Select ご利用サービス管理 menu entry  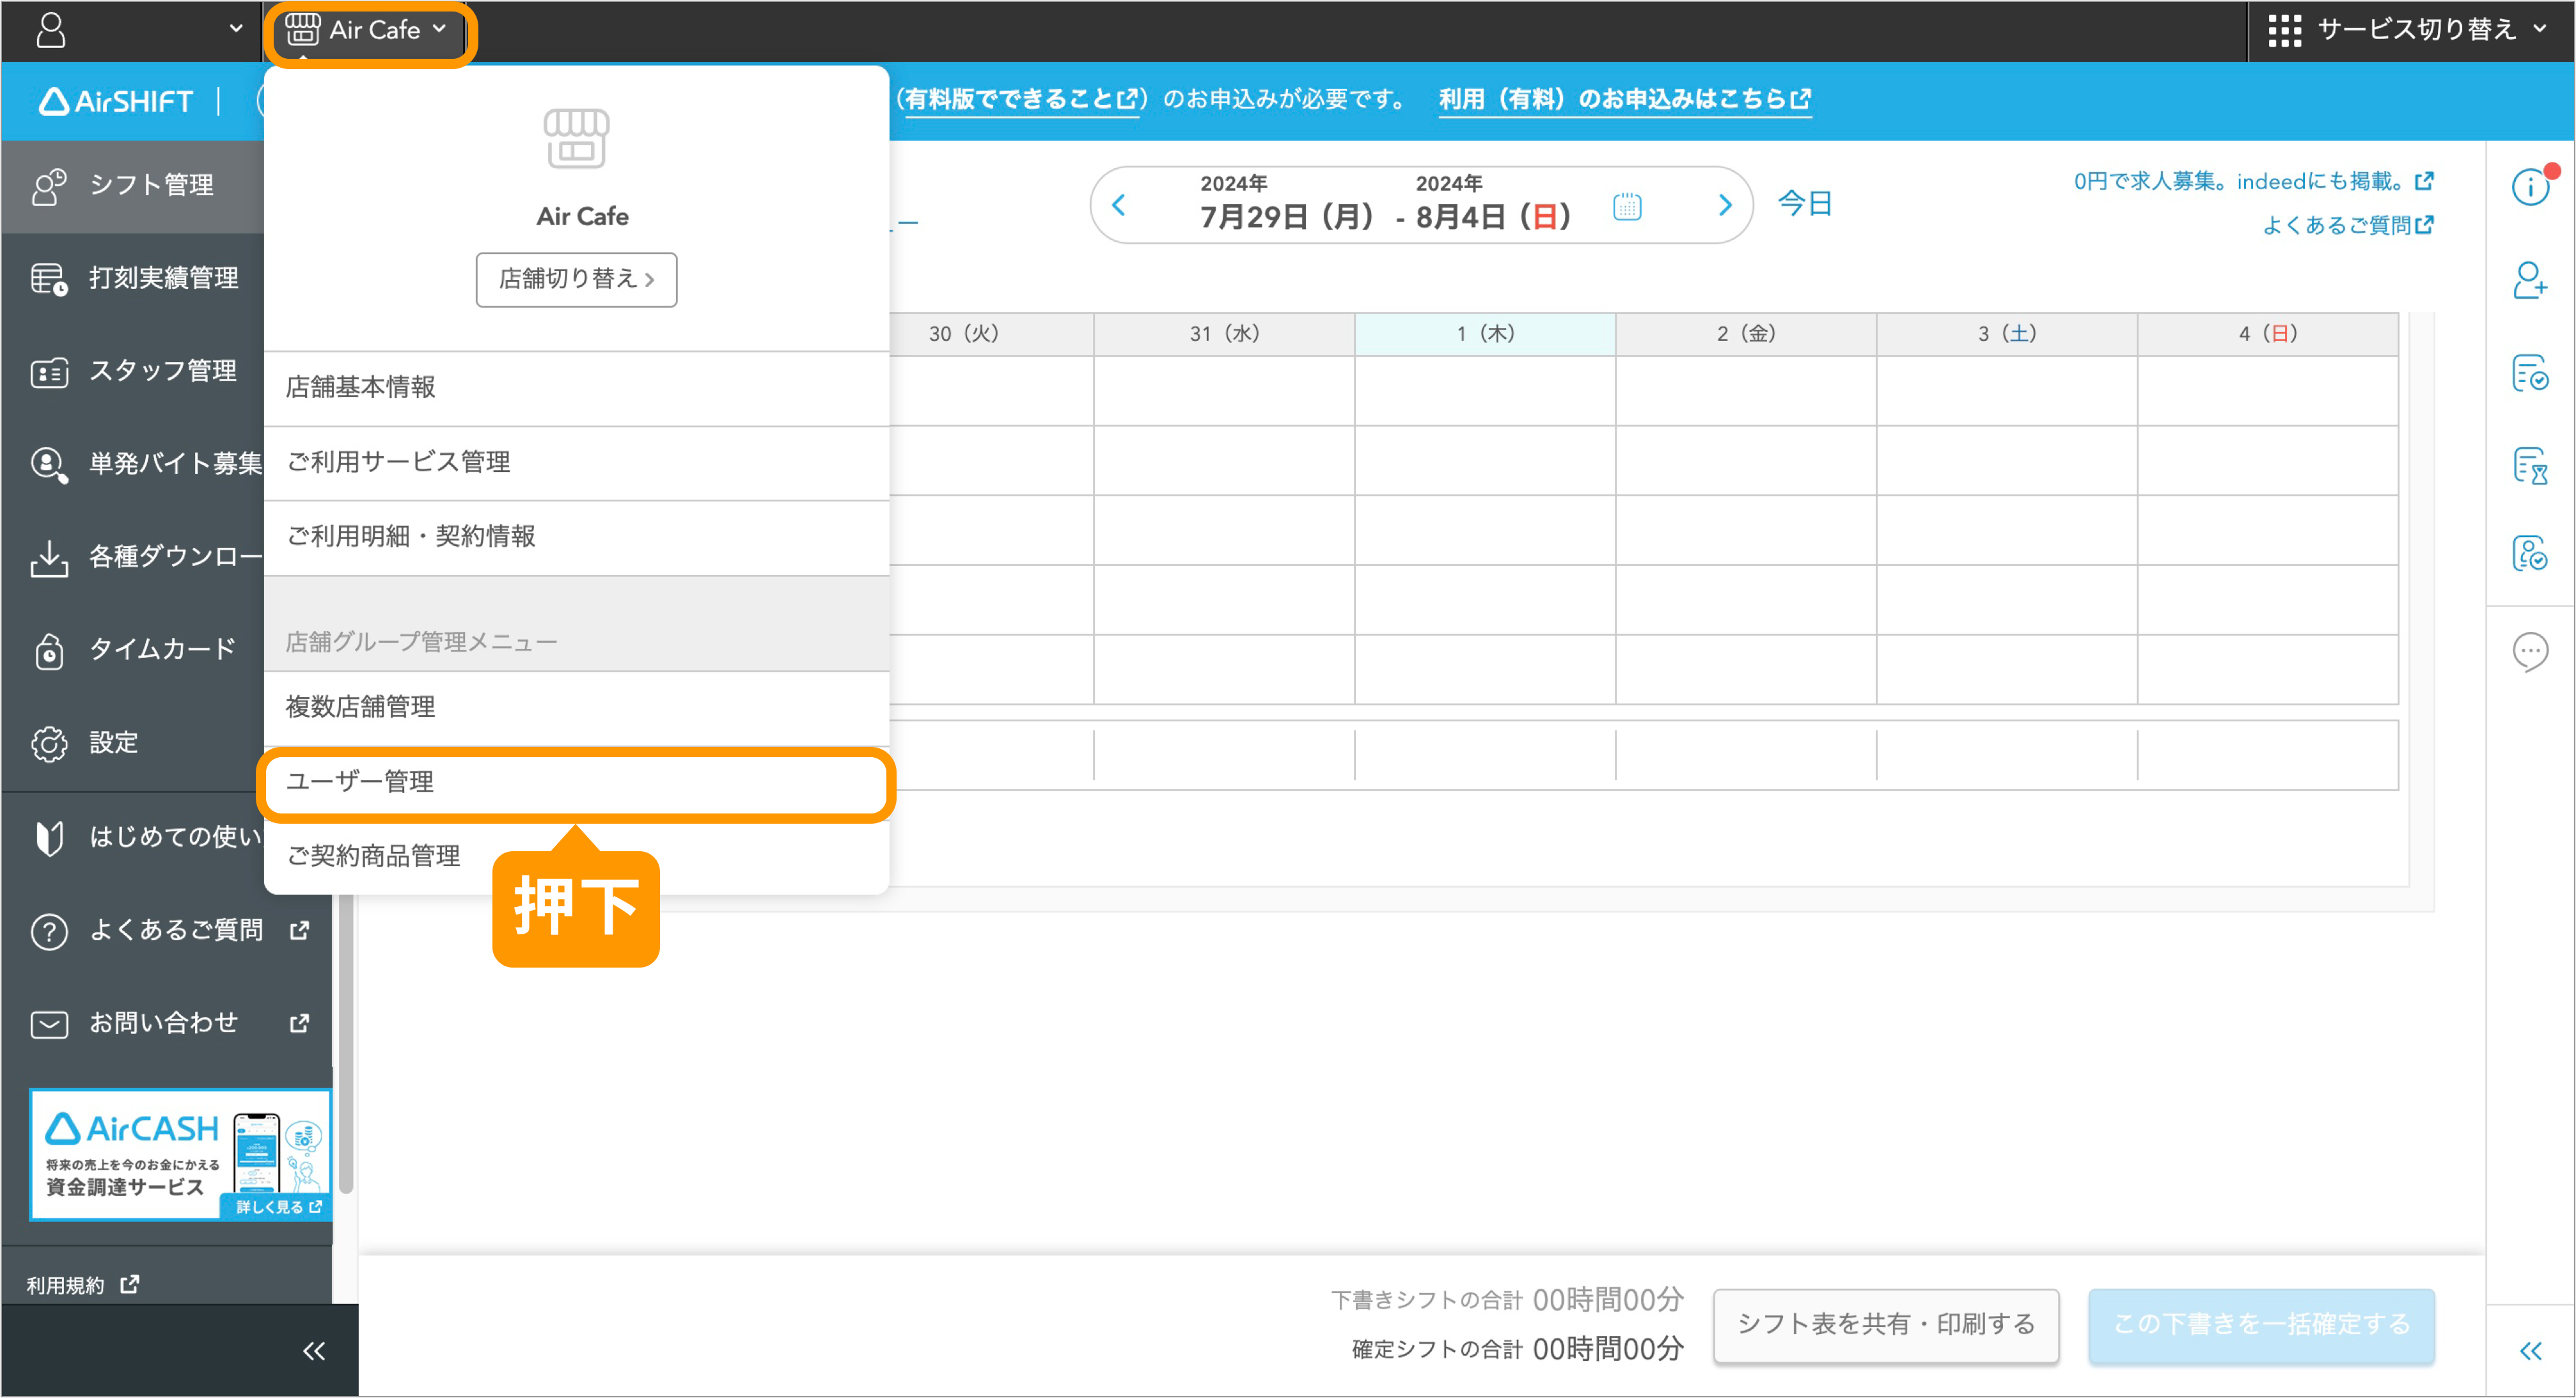click(576, 462)
